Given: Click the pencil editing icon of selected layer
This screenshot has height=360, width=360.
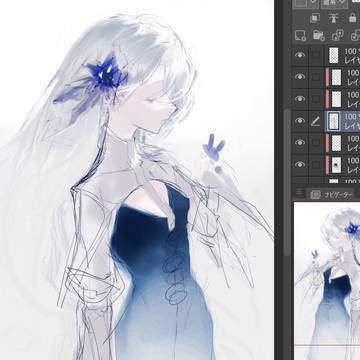Looking at the screenshot, I should pyautogui.click(x=315, y=121).
